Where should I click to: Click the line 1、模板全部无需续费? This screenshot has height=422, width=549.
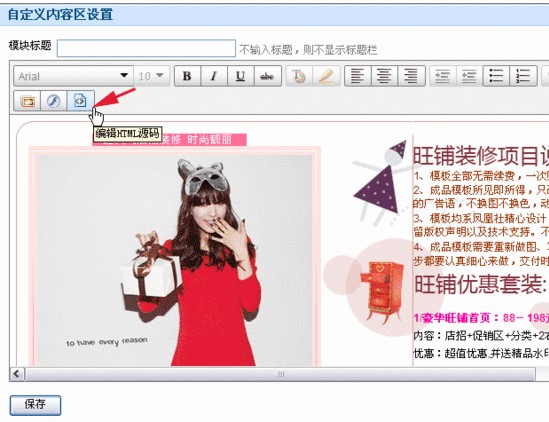[481, 175]
